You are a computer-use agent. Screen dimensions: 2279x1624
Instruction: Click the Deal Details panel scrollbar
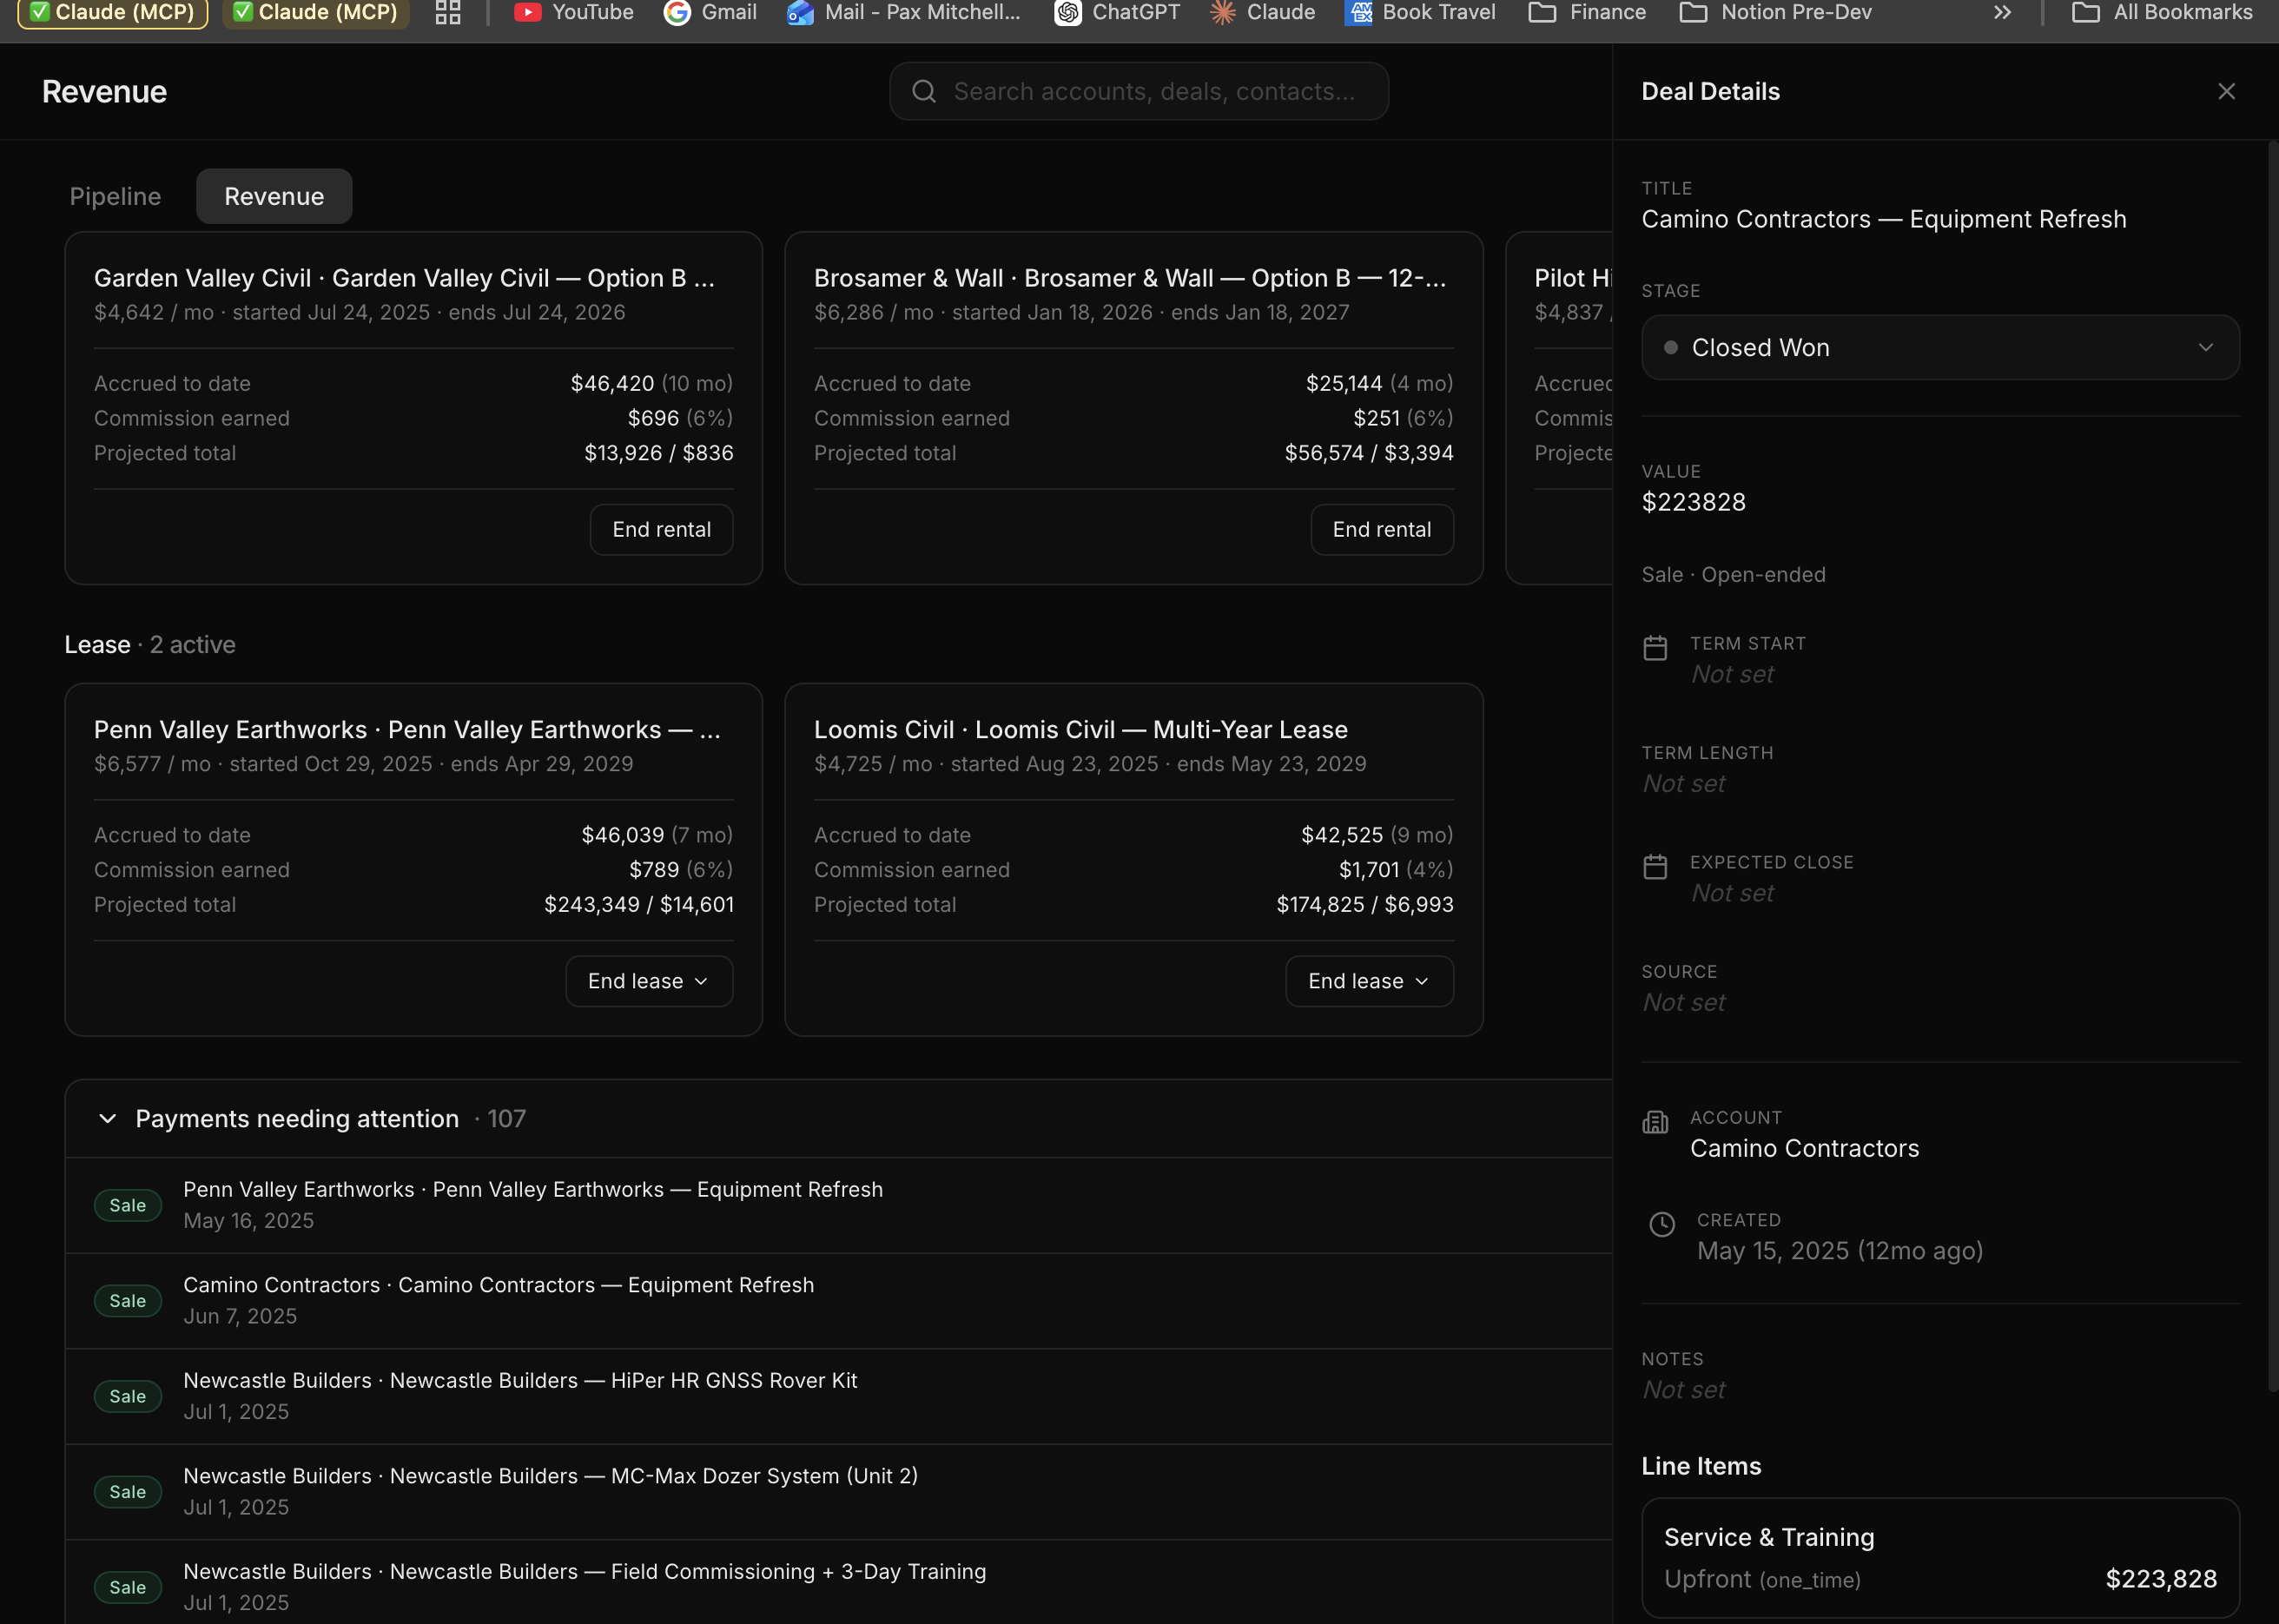2273,765
